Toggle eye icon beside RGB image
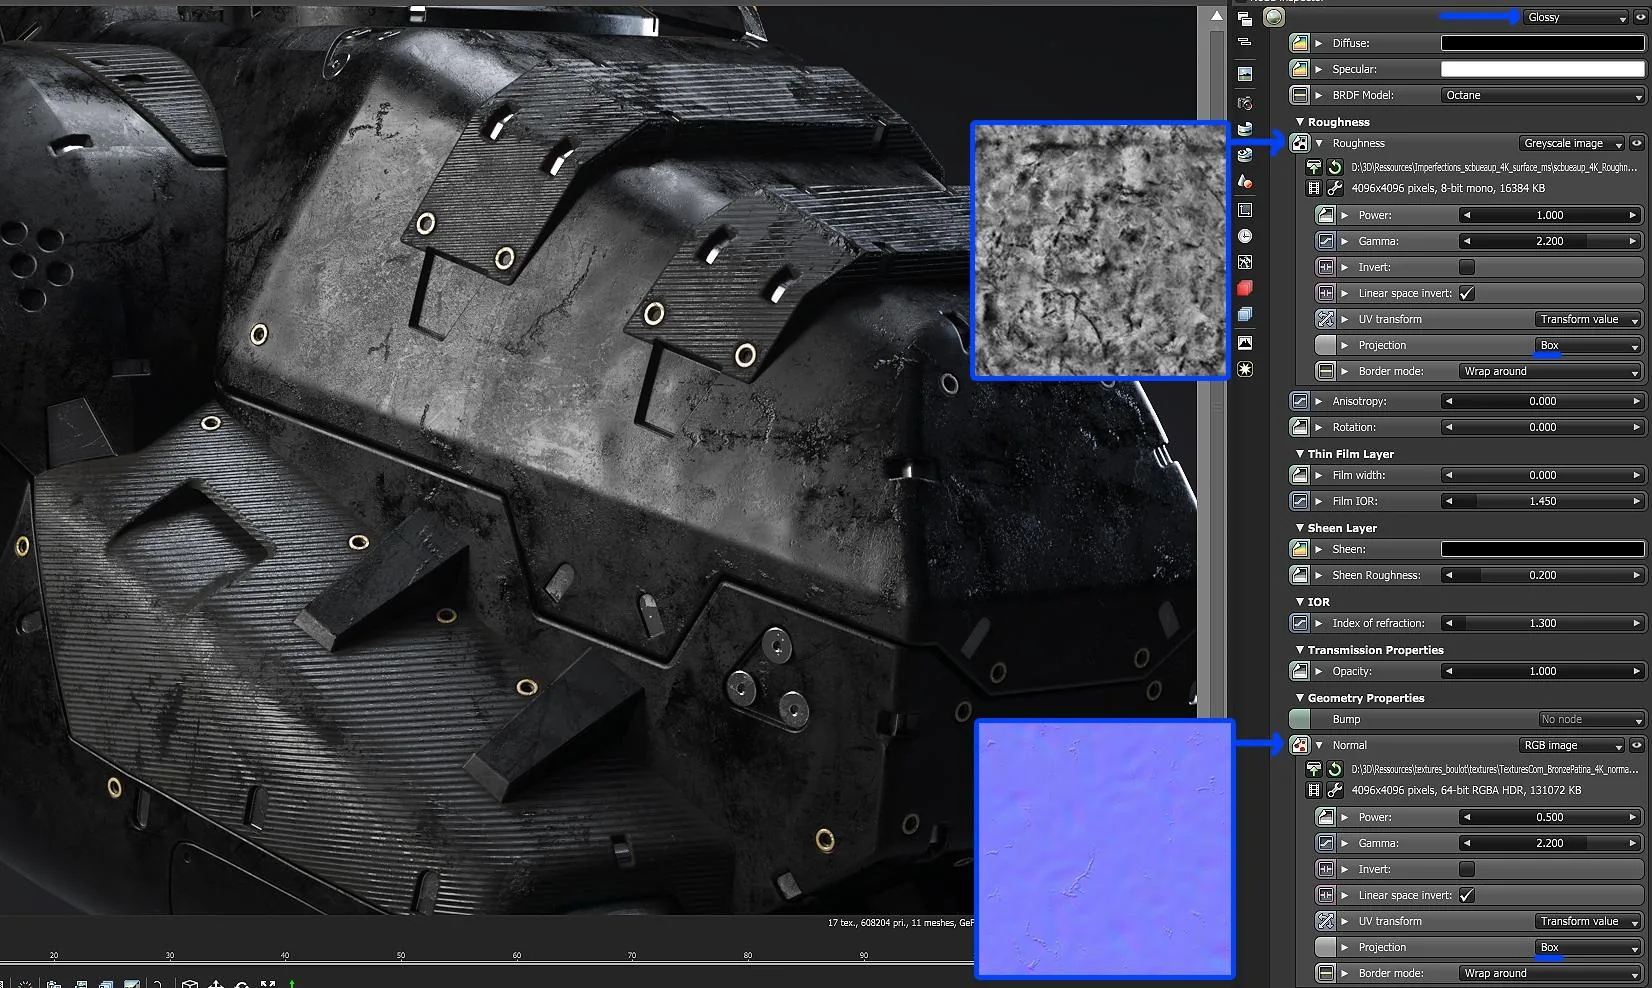Screen dimensions: 1652x988 (1637, 745)
